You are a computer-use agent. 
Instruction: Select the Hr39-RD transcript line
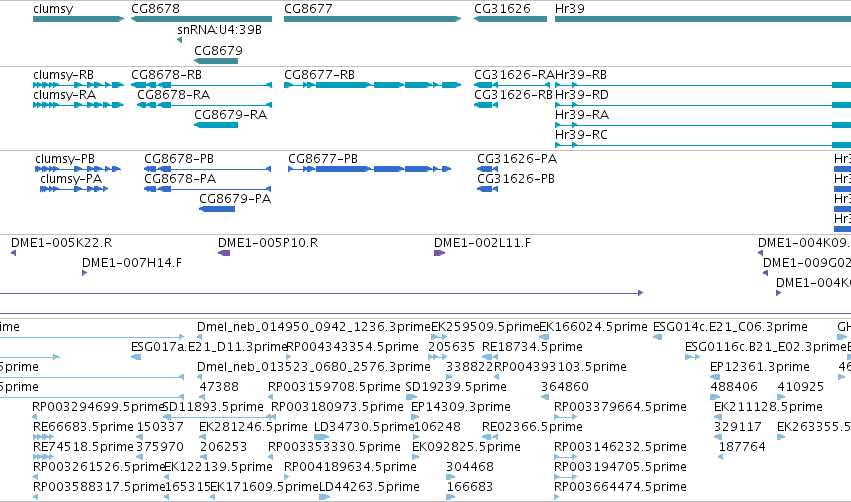tap(703, 105)
